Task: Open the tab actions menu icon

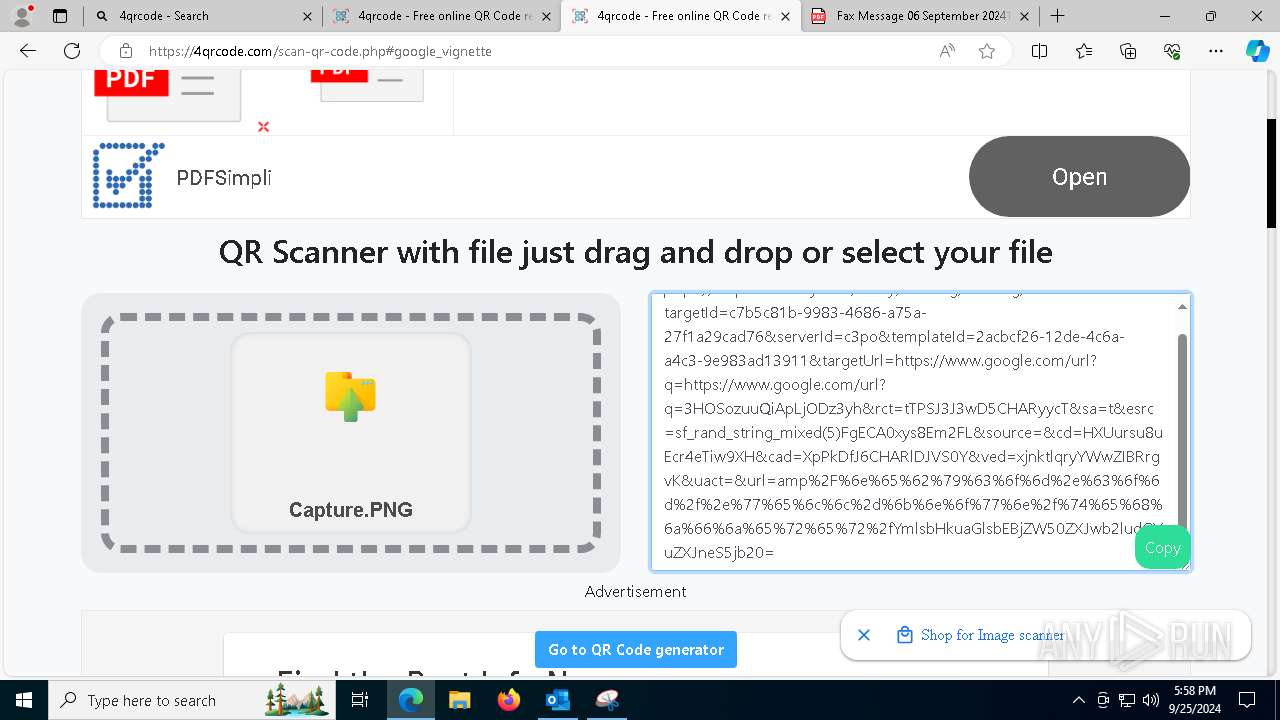Action: coord(60,16)
